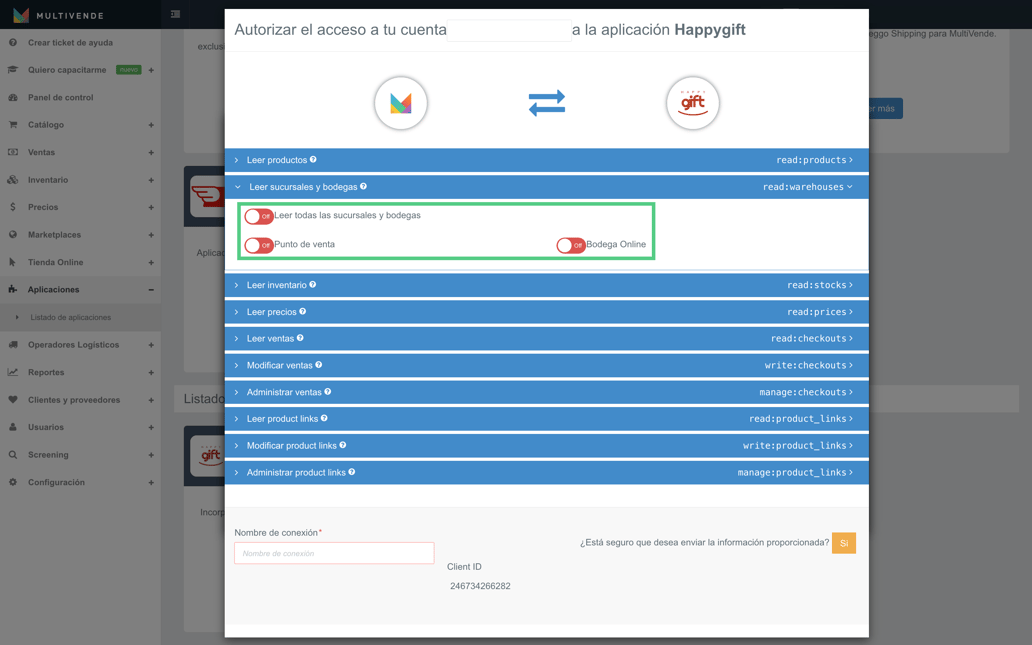Expand the Leer inventario permission section
The image size is (1032, 645).
546,285
